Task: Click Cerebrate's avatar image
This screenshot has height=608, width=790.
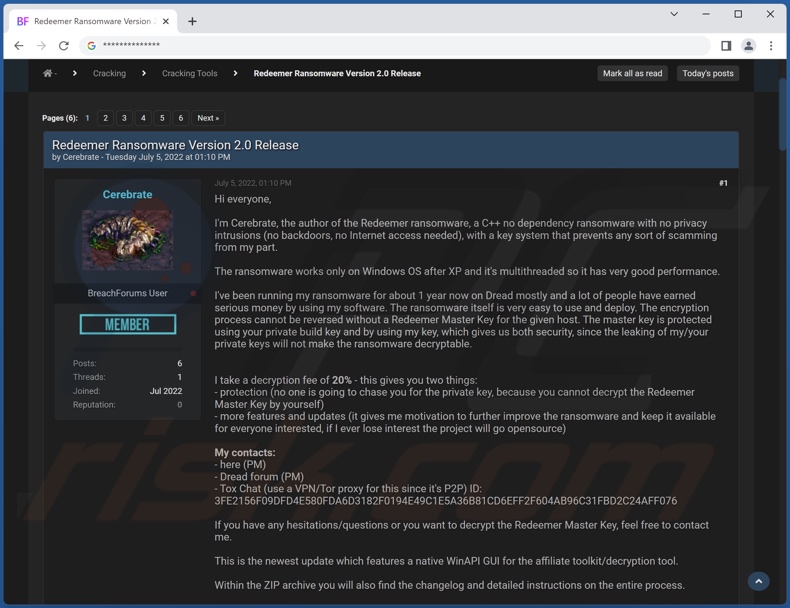Action: click(x=127, y=240)
